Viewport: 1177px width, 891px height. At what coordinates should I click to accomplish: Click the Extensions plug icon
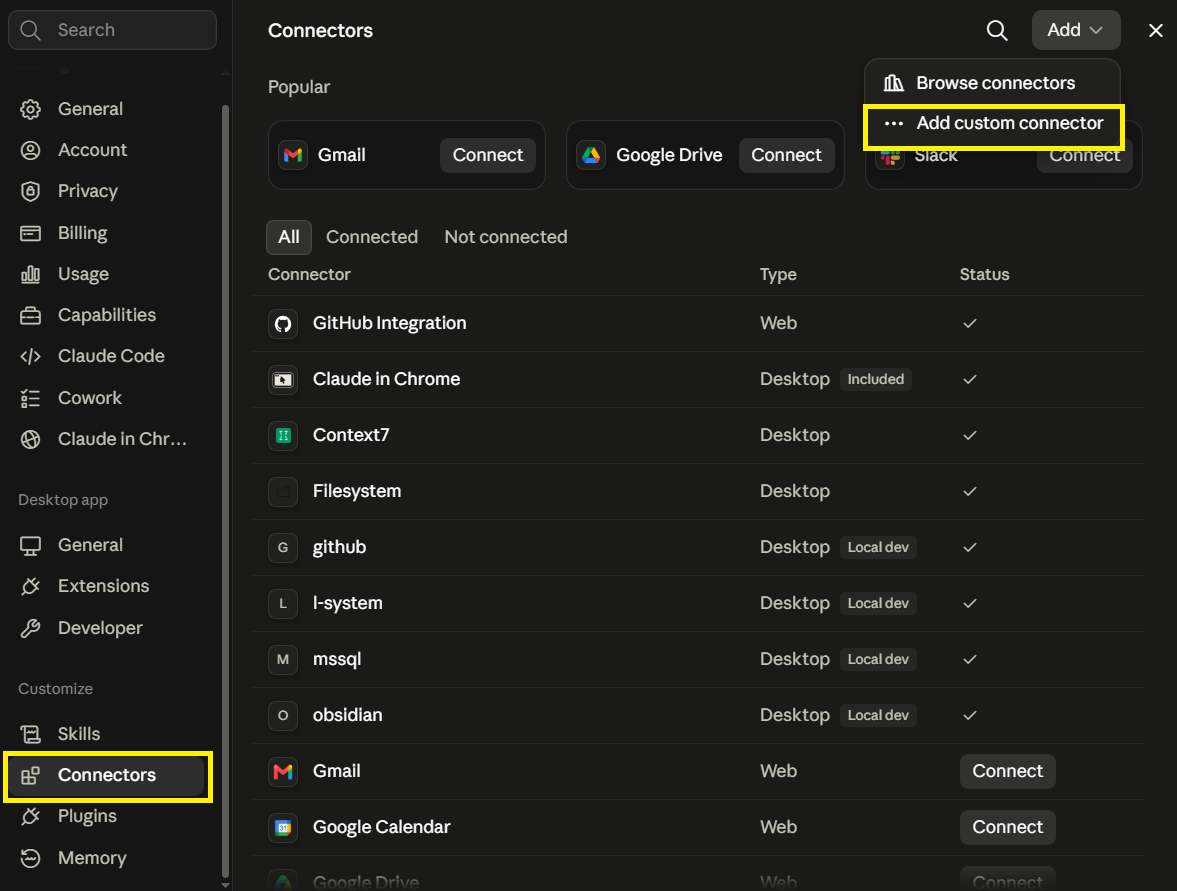(30, 586)
